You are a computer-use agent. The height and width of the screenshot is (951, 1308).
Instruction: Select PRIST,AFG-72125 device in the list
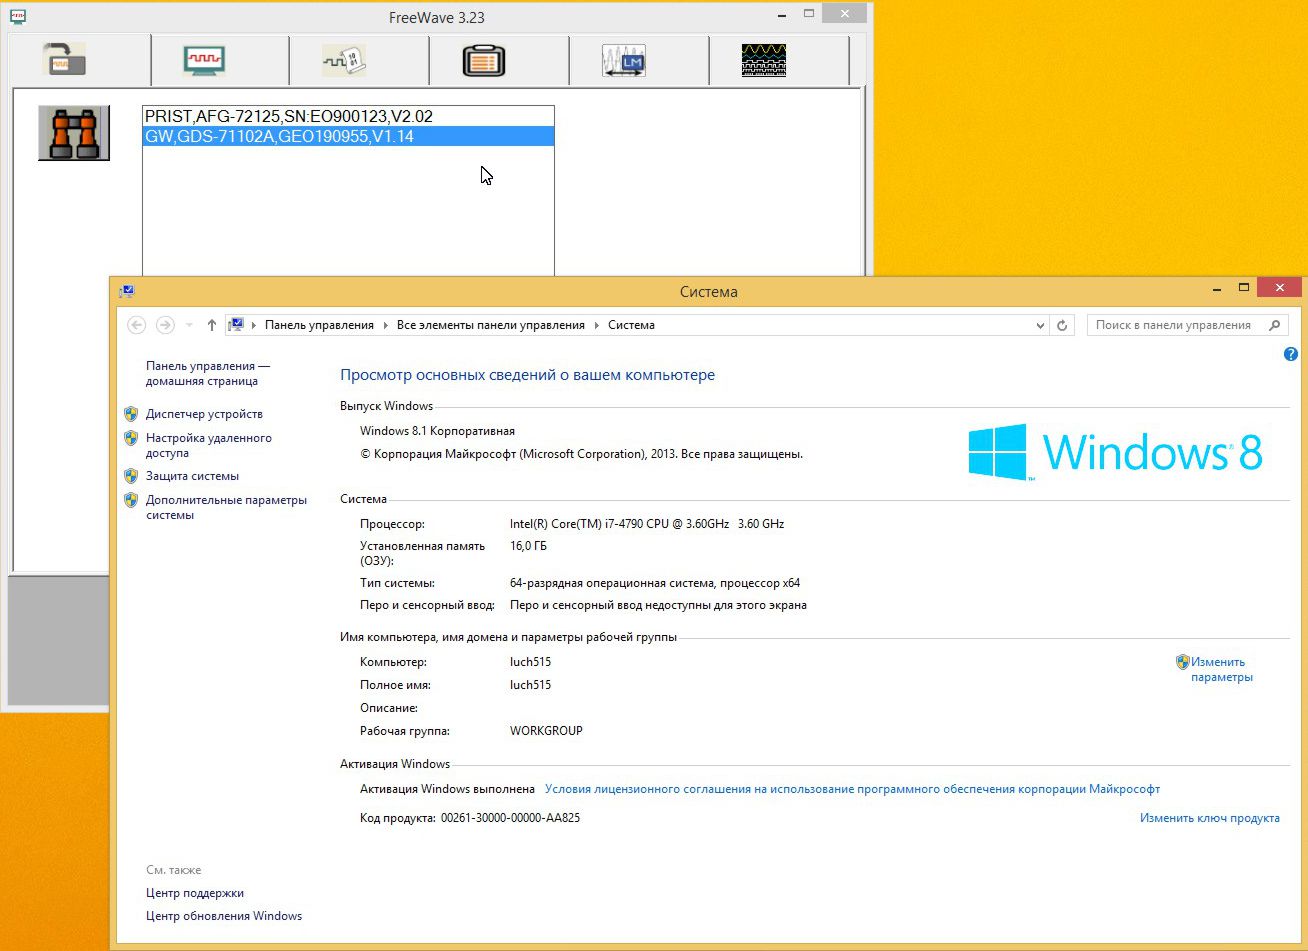click(x=348, y=116)
